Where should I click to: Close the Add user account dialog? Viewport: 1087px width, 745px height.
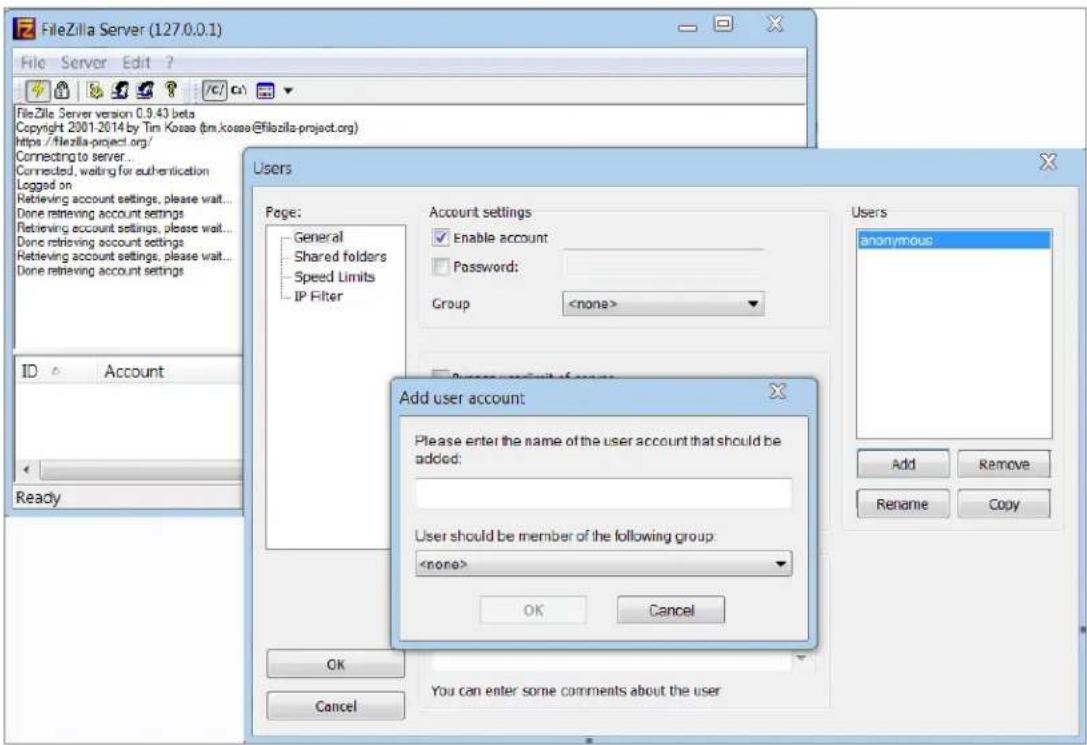778,392
